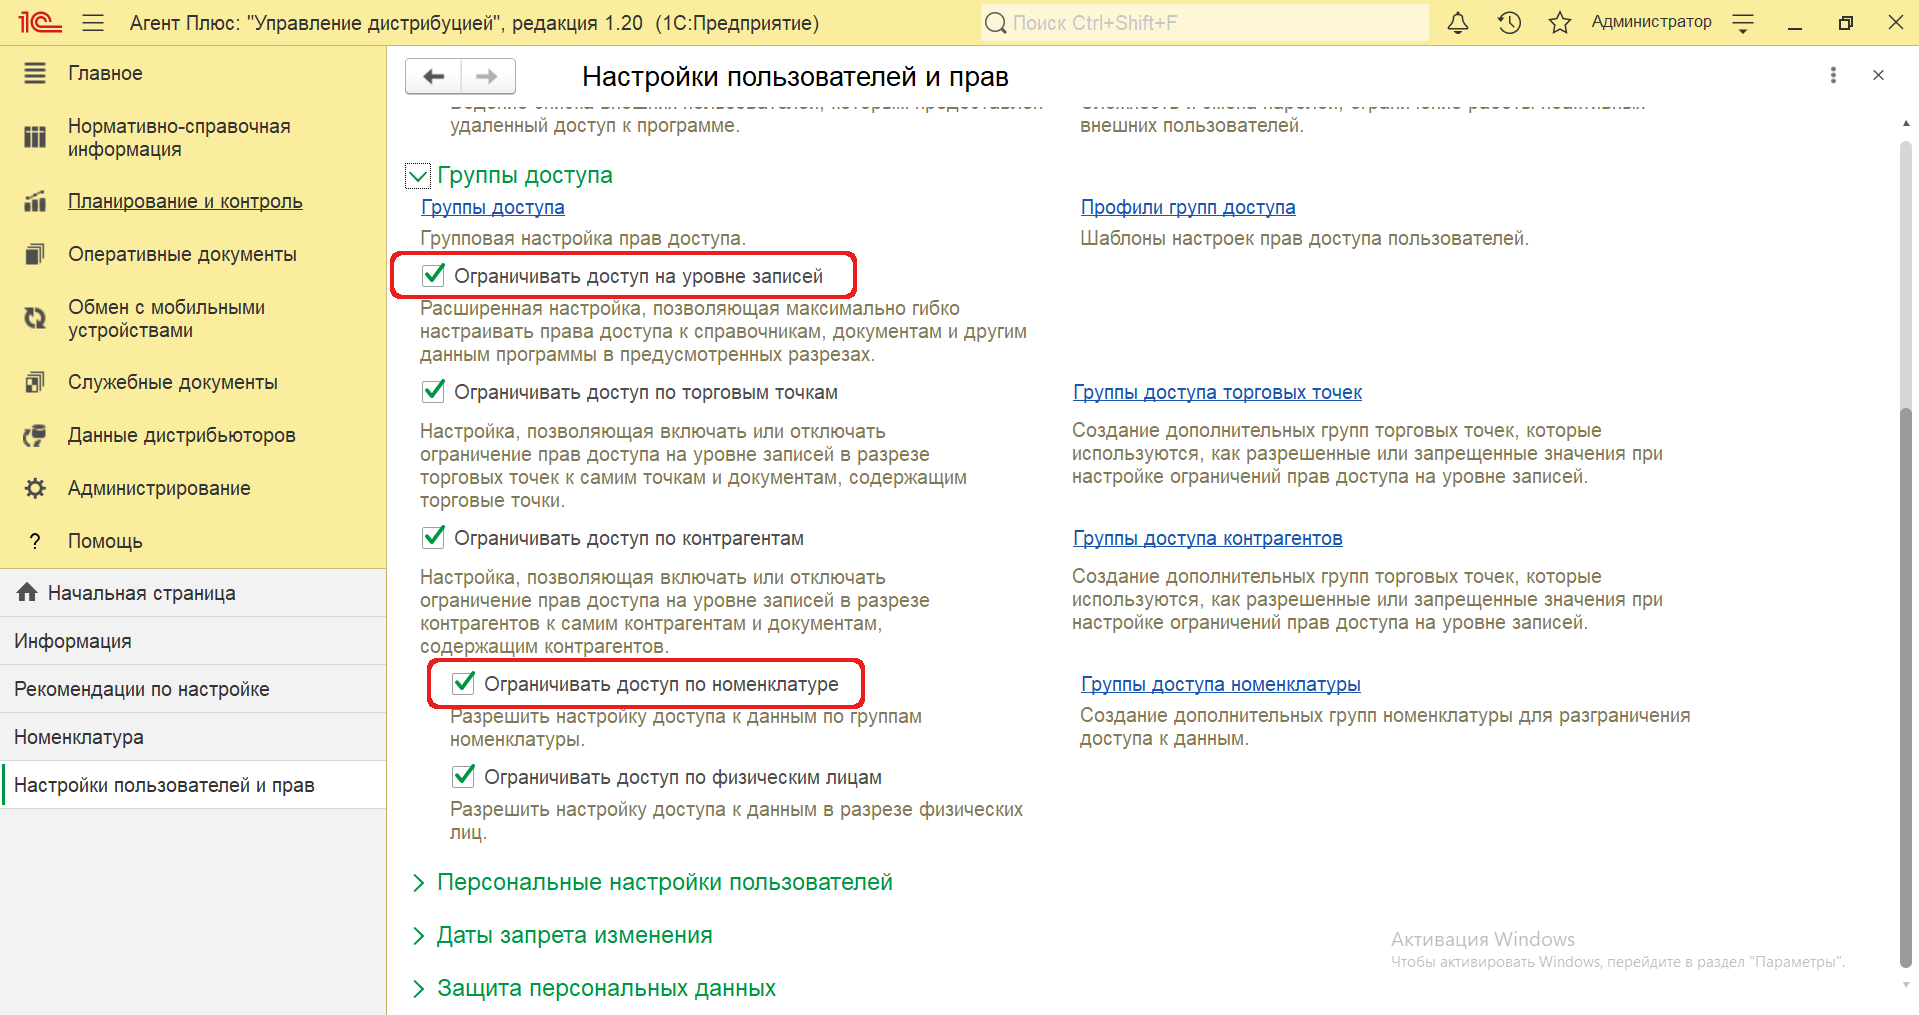
Task: Open service settings dropdown icon in title bar
Action: pos(1743,22)
